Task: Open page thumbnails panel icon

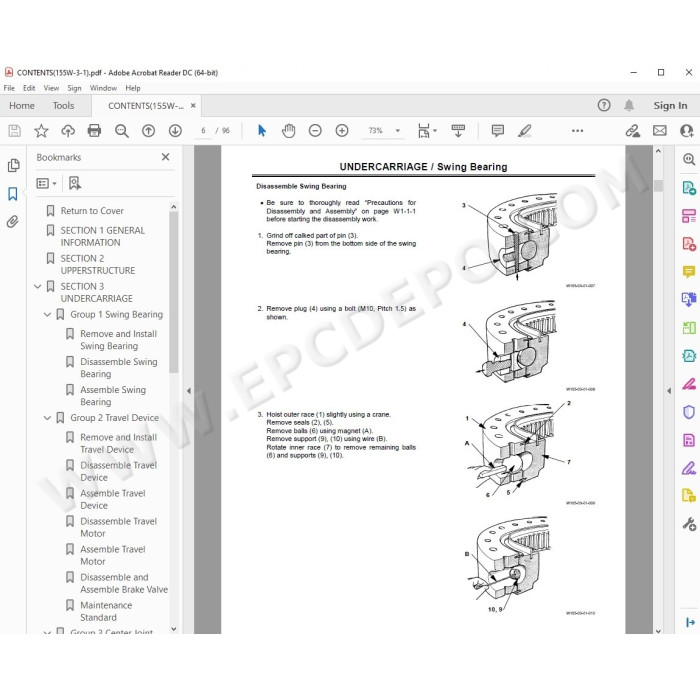Action: pos(13,166)
